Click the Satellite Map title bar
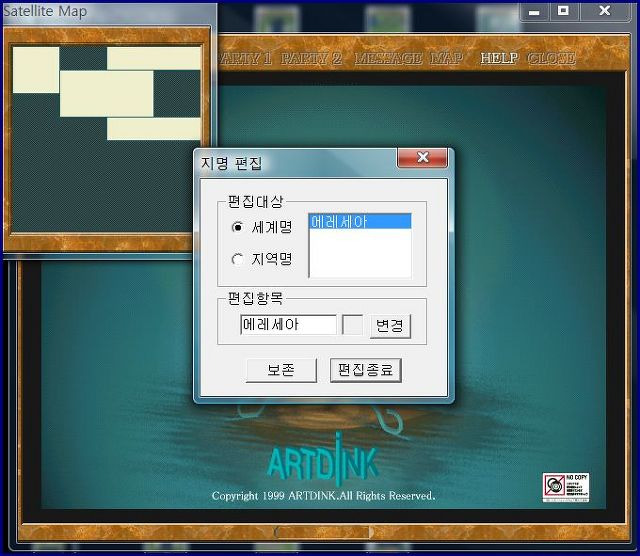The height and width of the screenshot is (556, 640). click(109, 11)
